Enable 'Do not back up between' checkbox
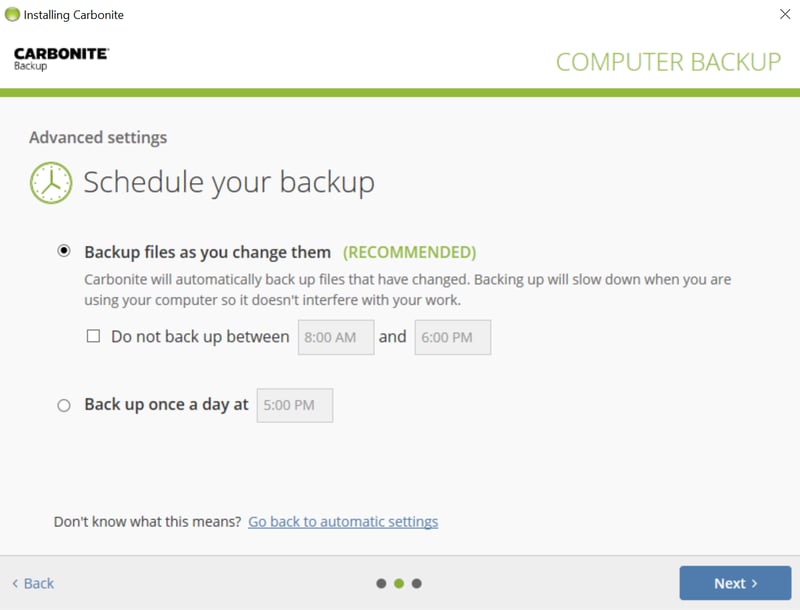 coord(93,337)
